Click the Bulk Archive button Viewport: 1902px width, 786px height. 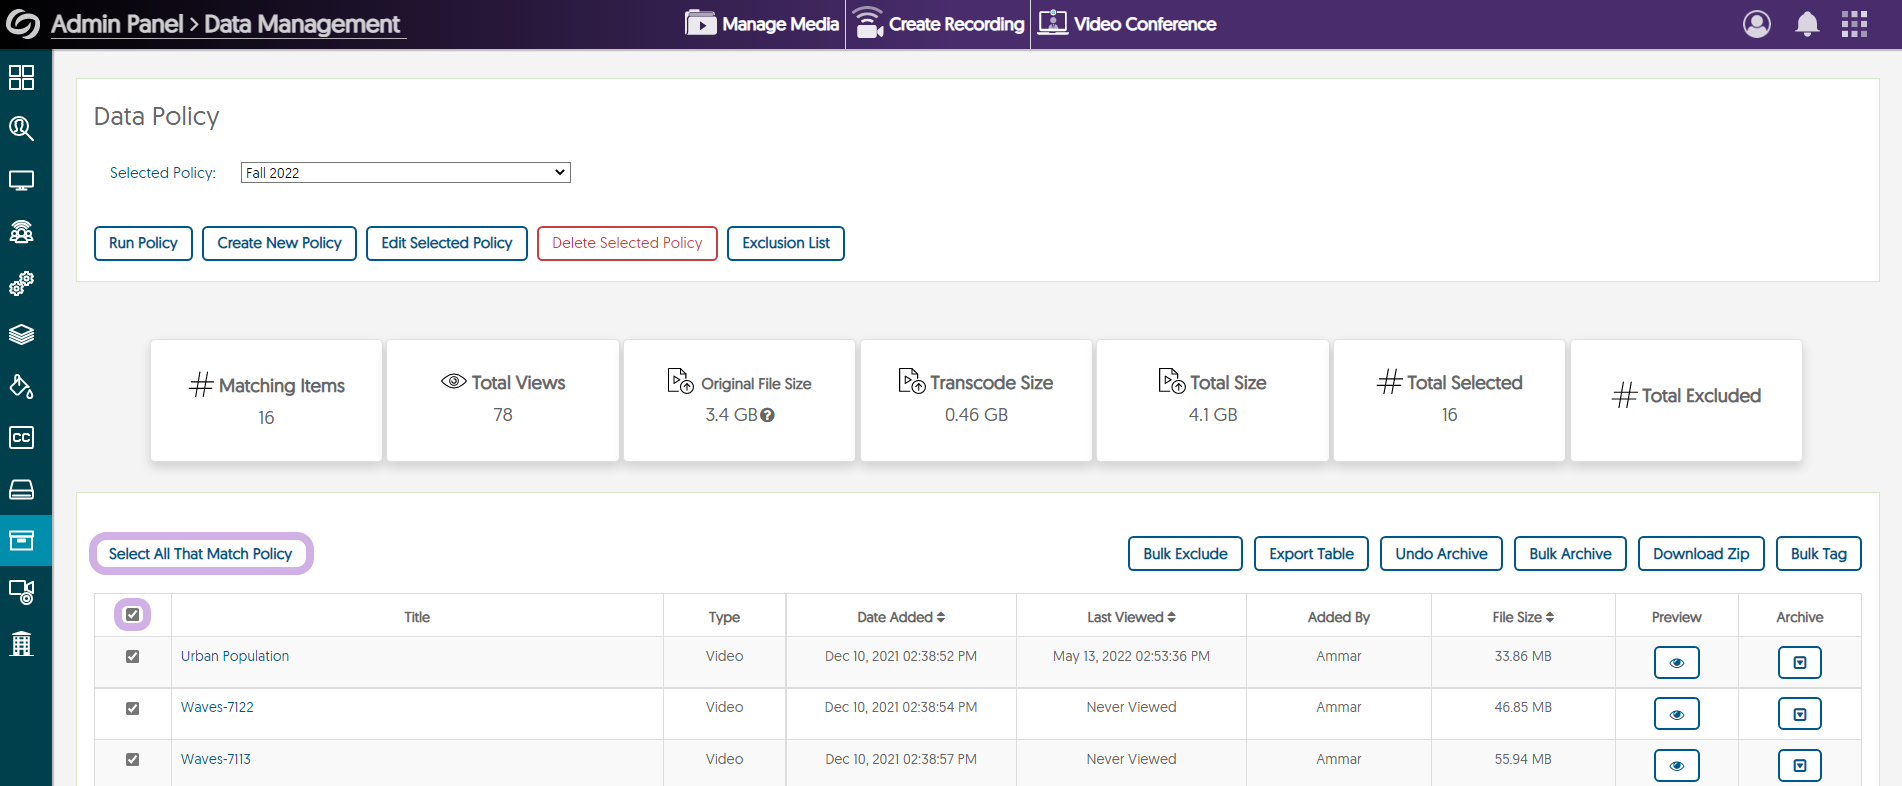coord(1569,554)
